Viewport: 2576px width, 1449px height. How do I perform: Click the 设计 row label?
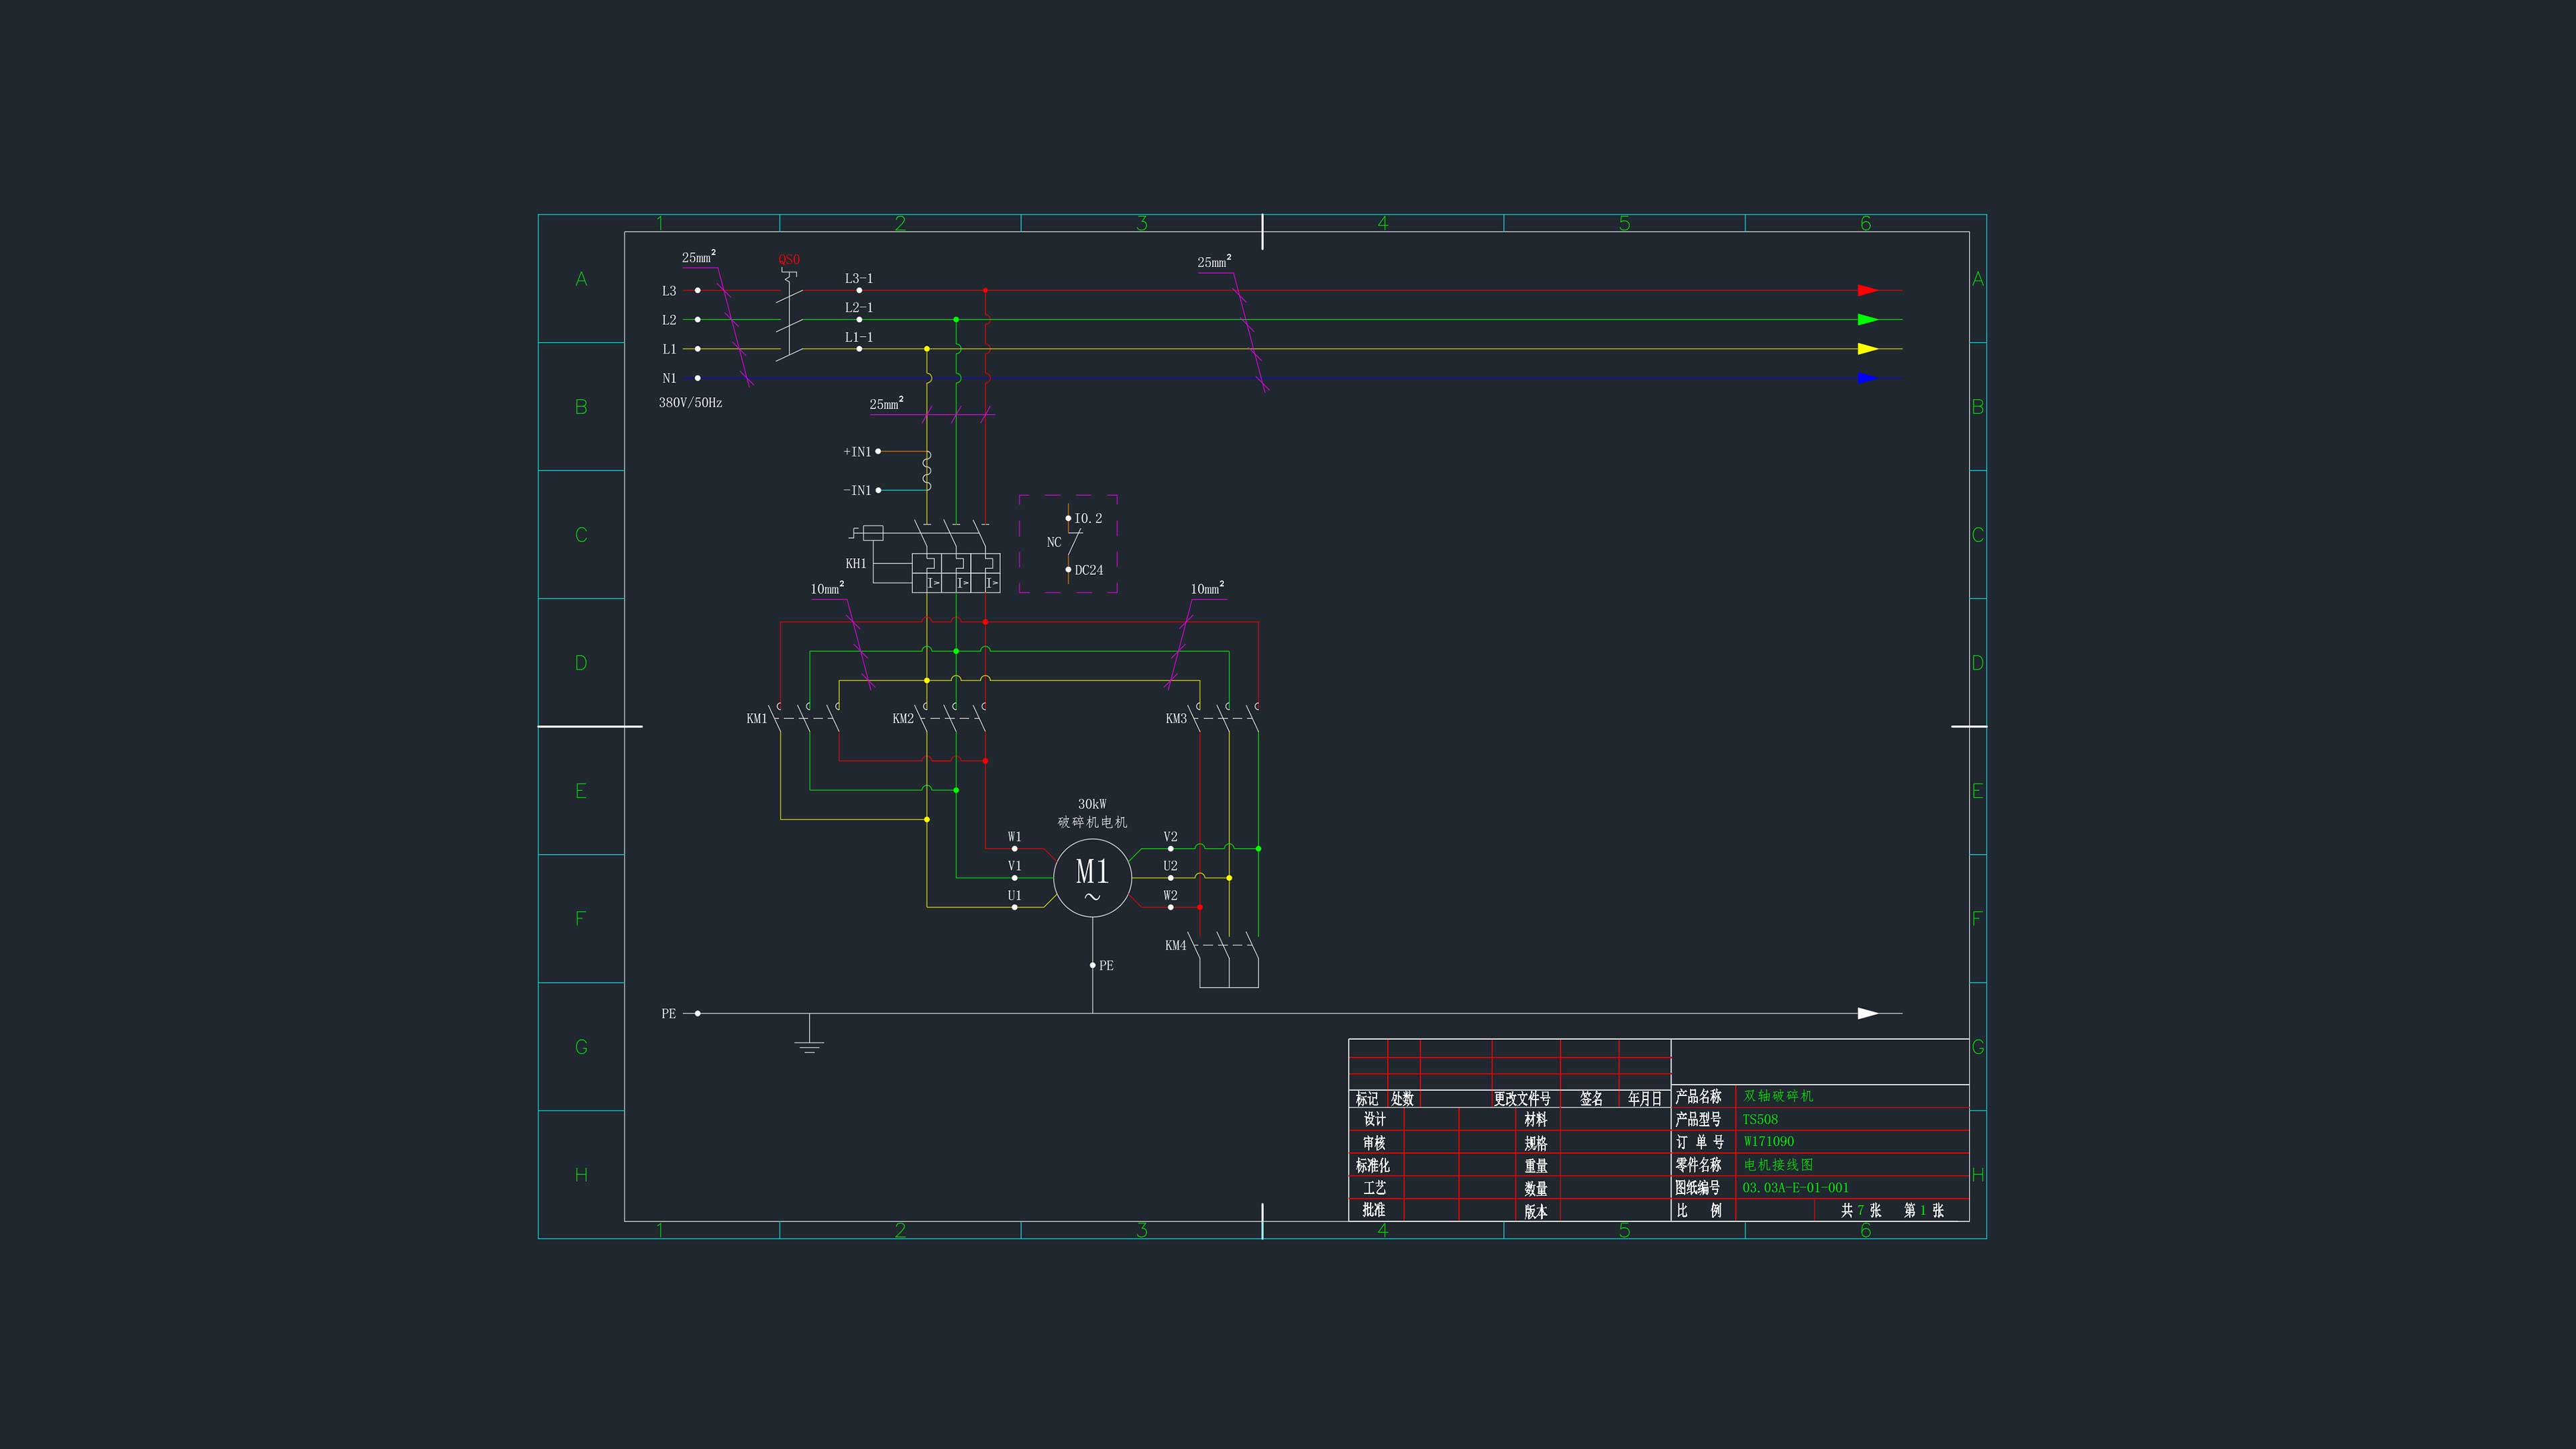(1375, 1119)
